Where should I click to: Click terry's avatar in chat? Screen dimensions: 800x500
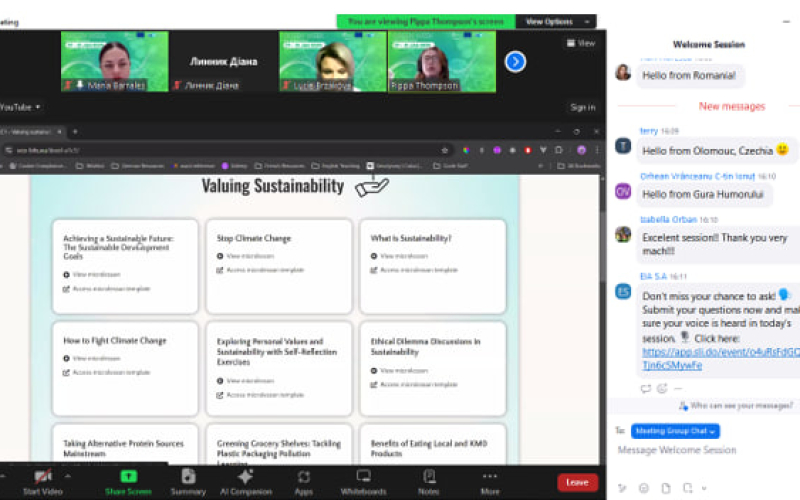623,146
